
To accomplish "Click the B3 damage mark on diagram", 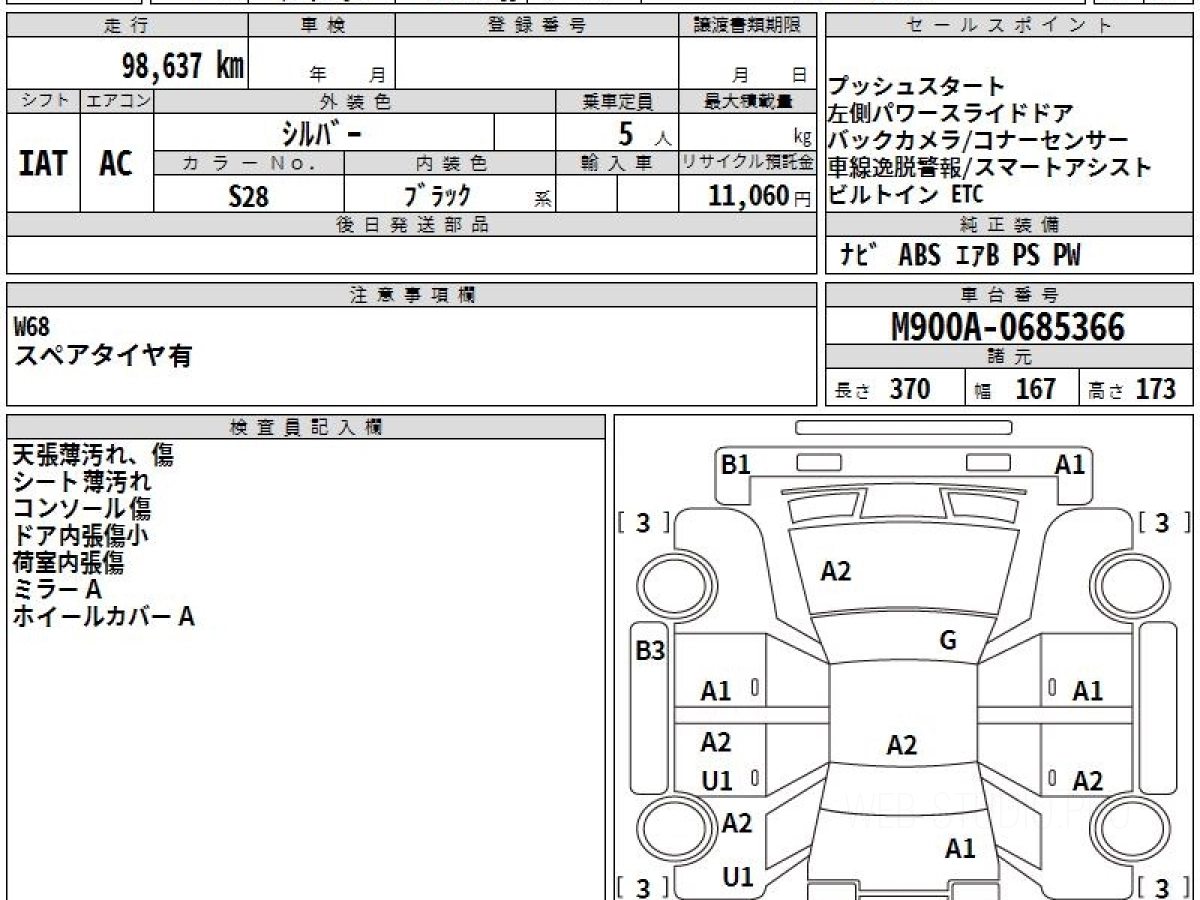I will point(651,651).
